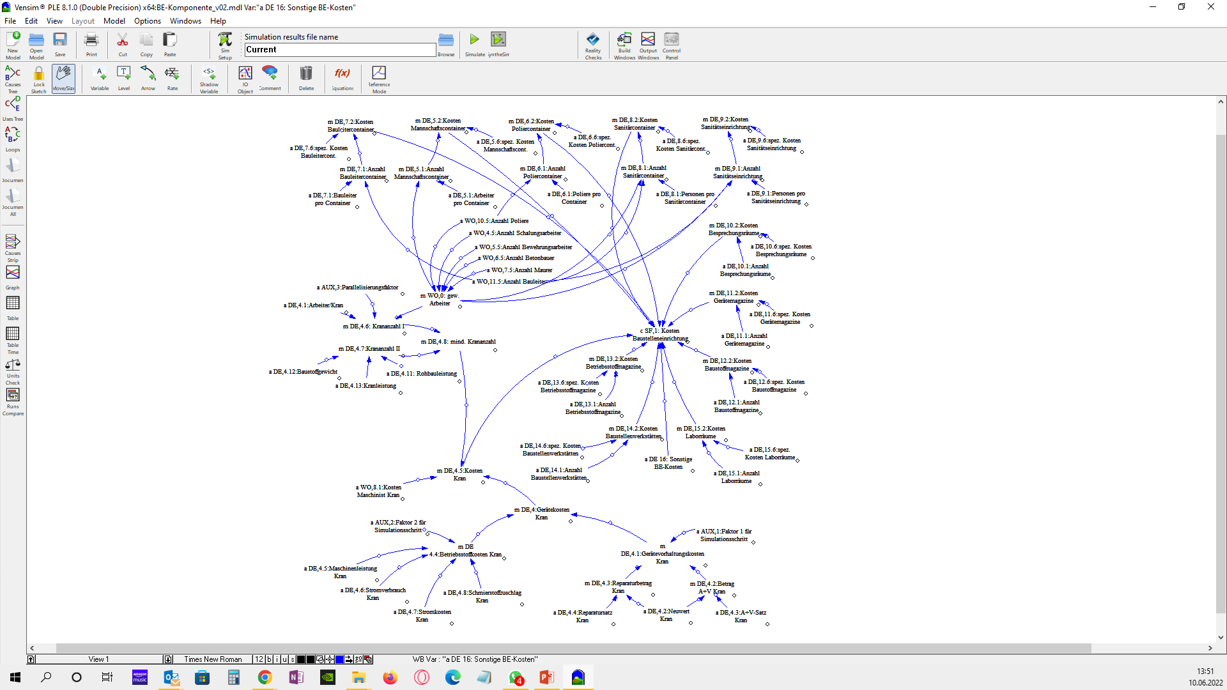The height and width of the screenshot is (690, 1227).
Task: Open the Windows menu
Action: point(185,21)
